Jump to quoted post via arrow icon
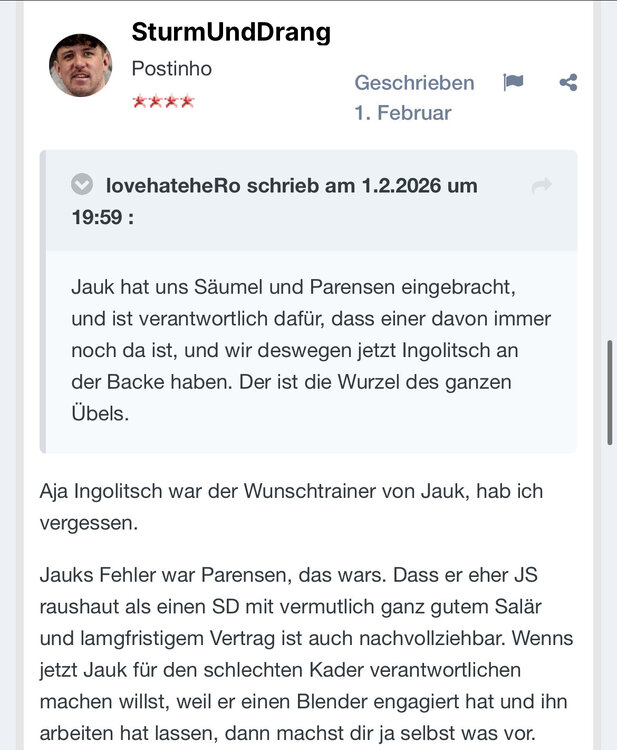 point(541,185)
